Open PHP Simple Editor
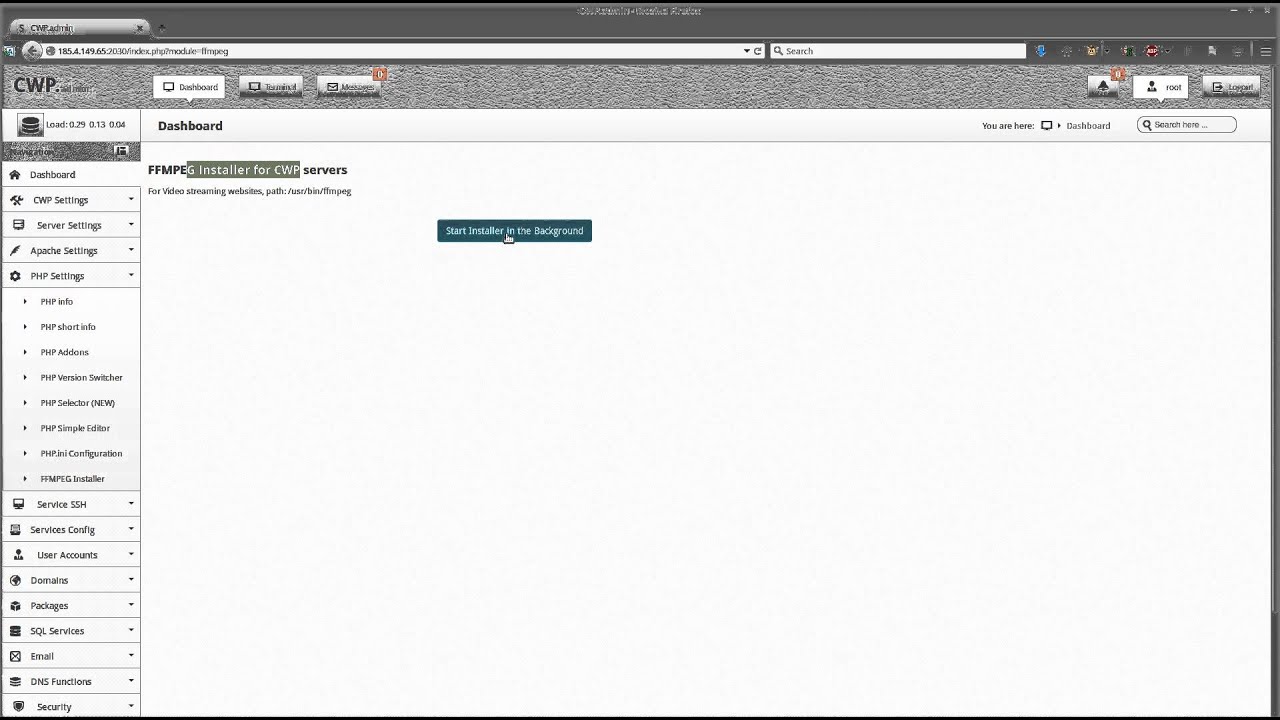The height and width of the screenshot is (720, 1280). 75,428
